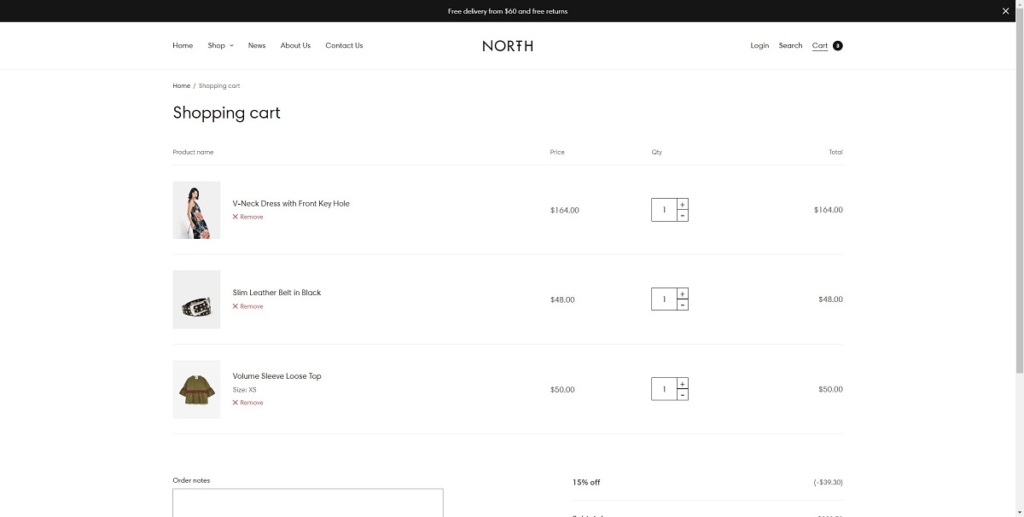This screenshot has width=1024, height=517.
Task: Go to About Us page
Action: point(295,46)
